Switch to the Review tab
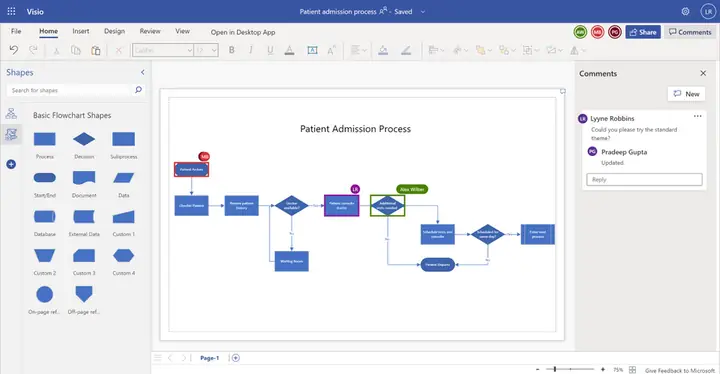Viewport: 720px width, 374px height. pyautogui.click(x=150, y=31)
